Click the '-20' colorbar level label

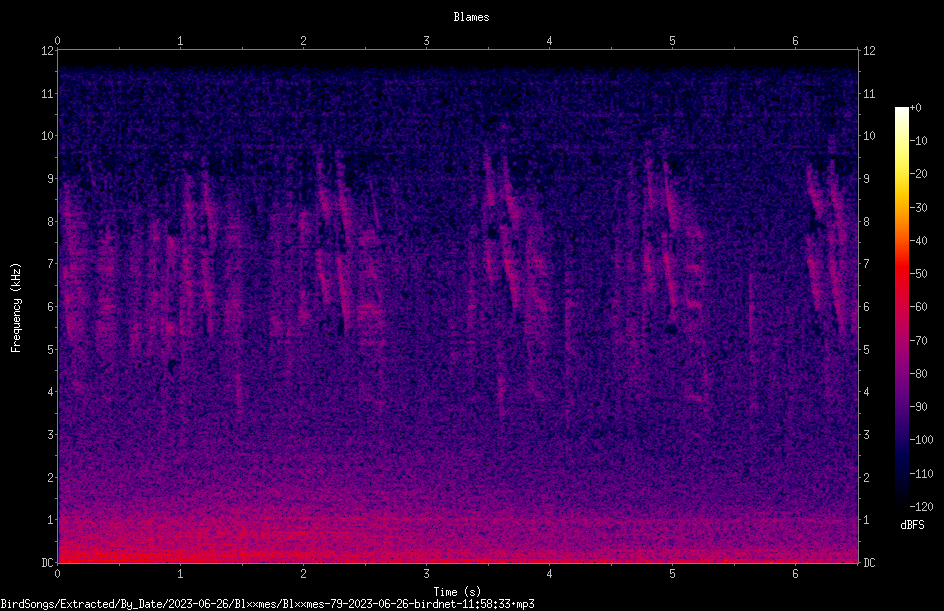point(919,174)
